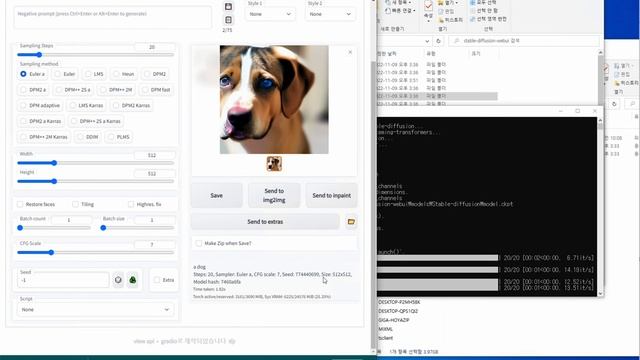Check Make Zip when Save

[199, 243]
